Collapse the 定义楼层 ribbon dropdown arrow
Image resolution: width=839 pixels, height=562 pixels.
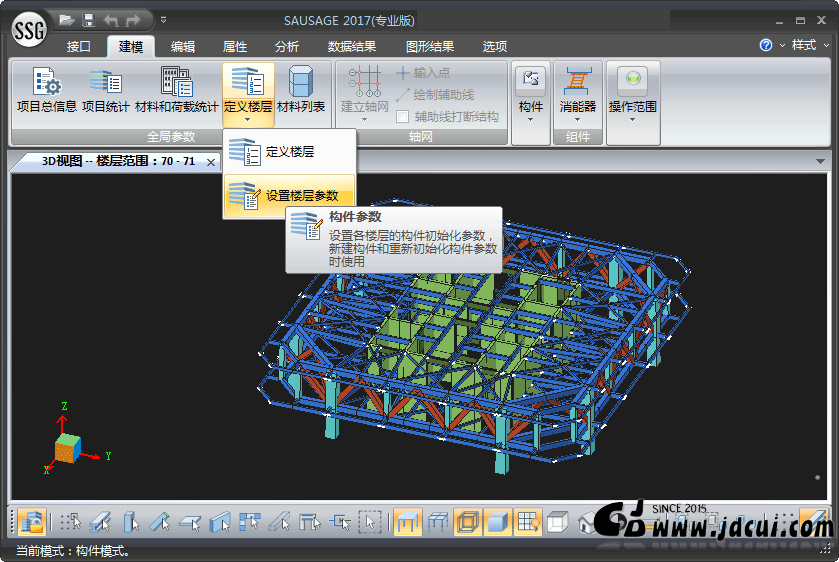coord(248,120)
